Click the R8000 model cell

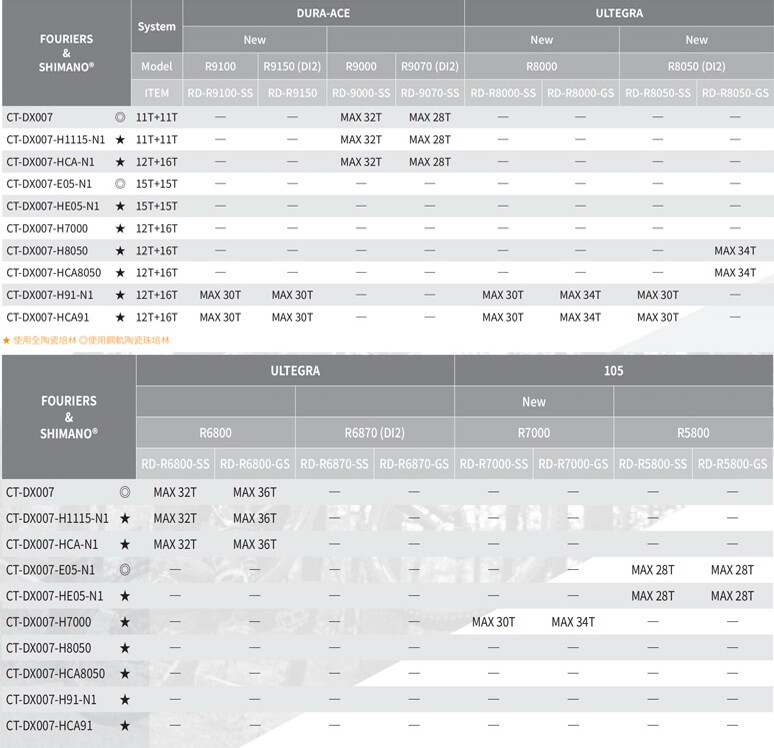(542, 66)
